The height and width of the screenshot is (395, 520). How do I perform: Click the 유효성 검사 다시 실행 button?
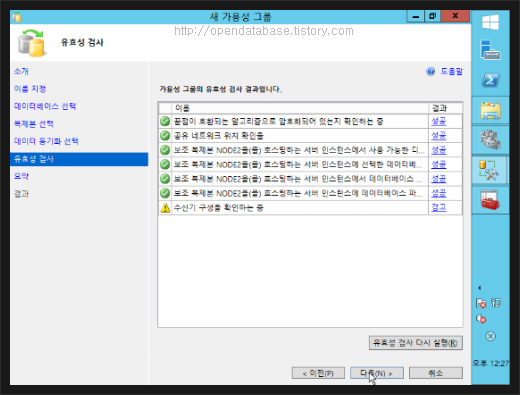point(416,343)
